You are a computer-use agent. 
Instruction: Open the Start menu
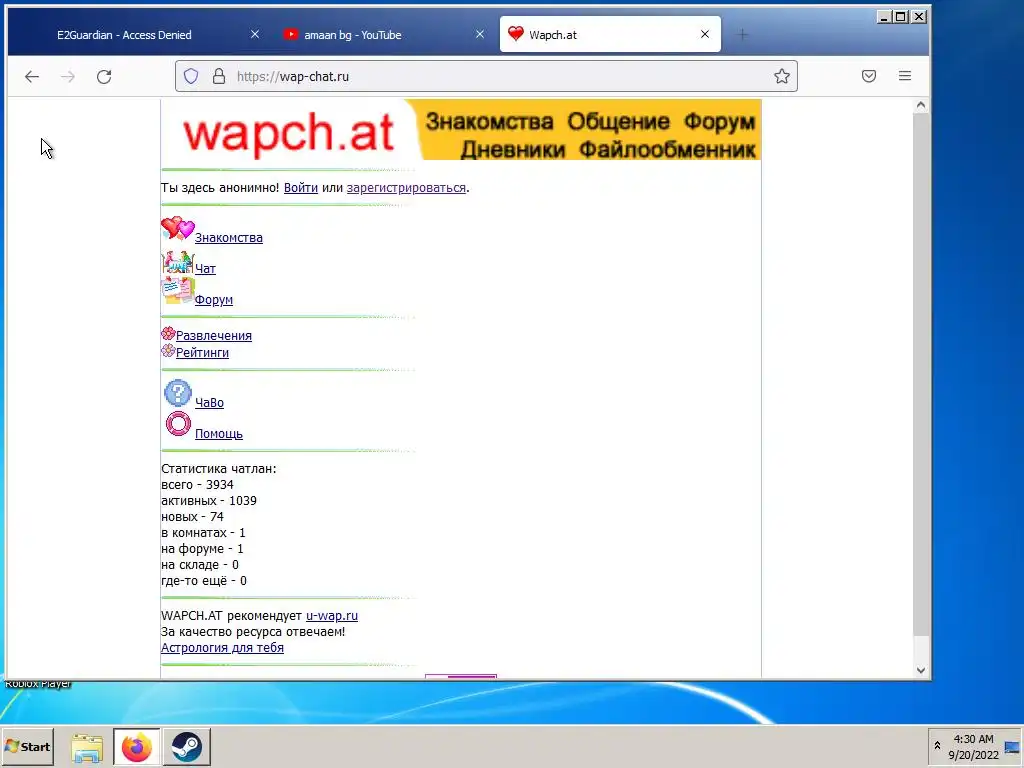[27, 747]
